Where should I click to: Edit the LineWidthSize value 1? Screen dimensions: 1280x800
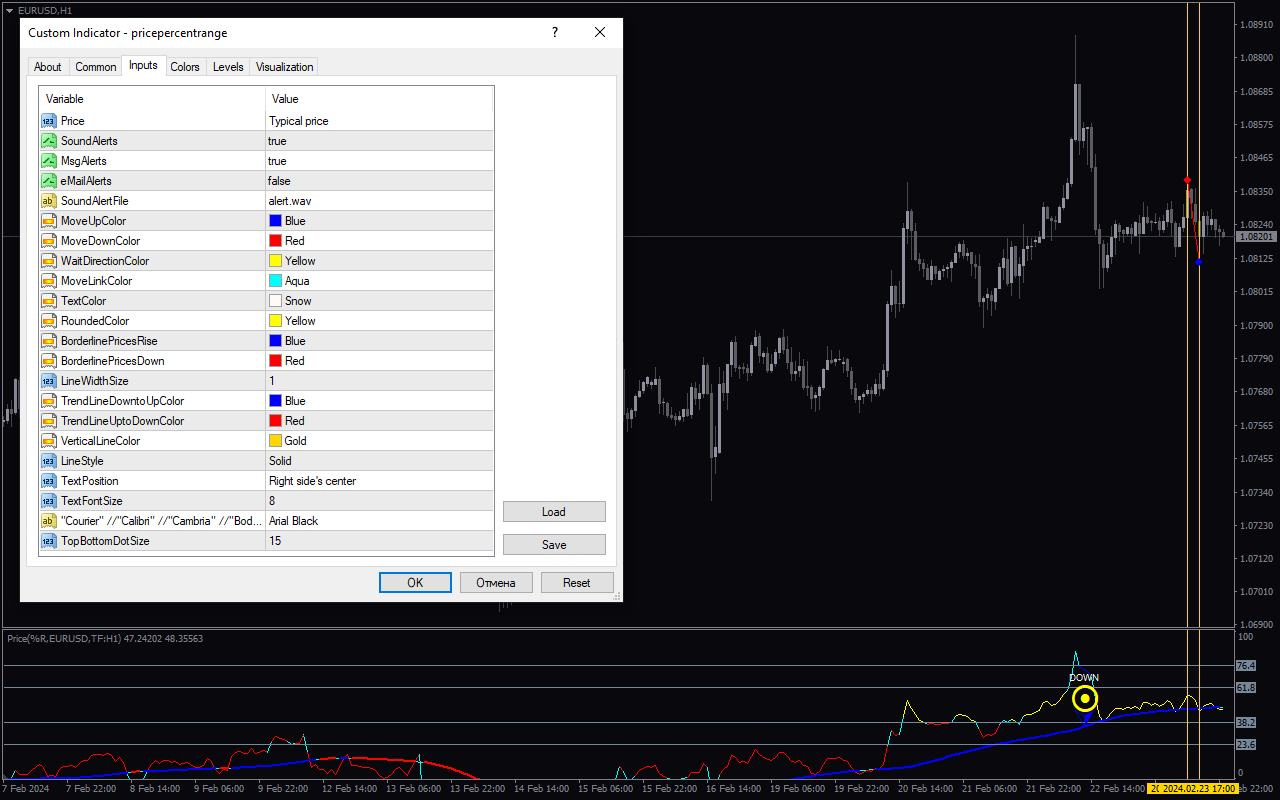380,381
